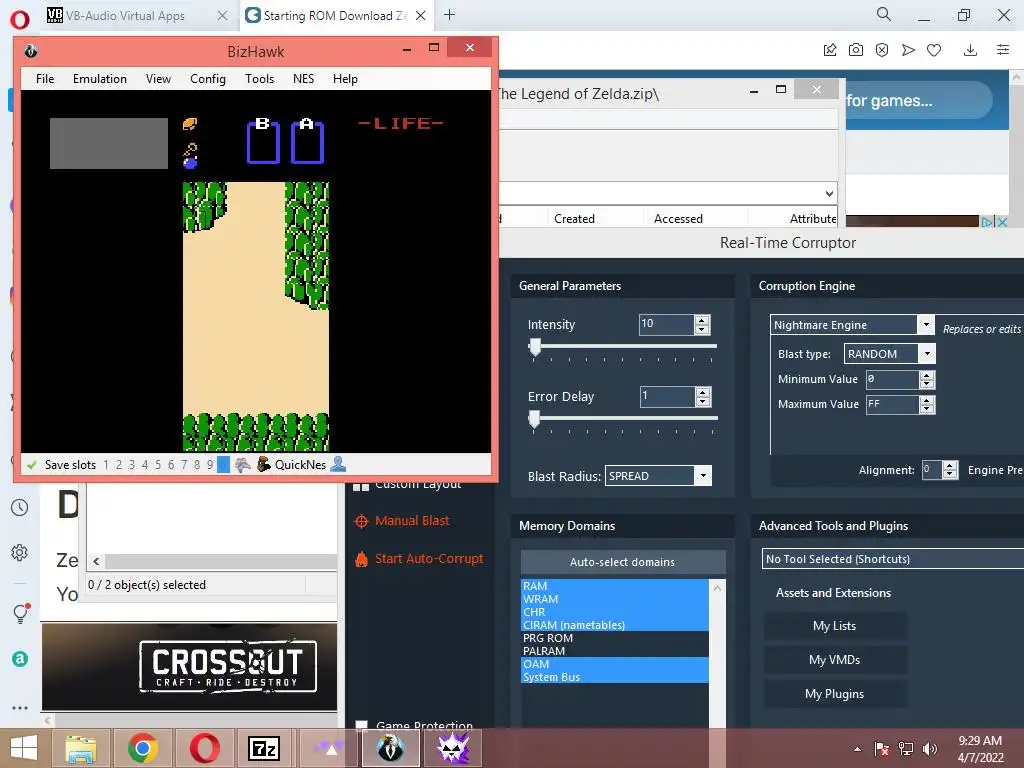This screenshot has height=768, width=1024.
Task: Open BizHawk View menu
Action: [x=158, y=78]
